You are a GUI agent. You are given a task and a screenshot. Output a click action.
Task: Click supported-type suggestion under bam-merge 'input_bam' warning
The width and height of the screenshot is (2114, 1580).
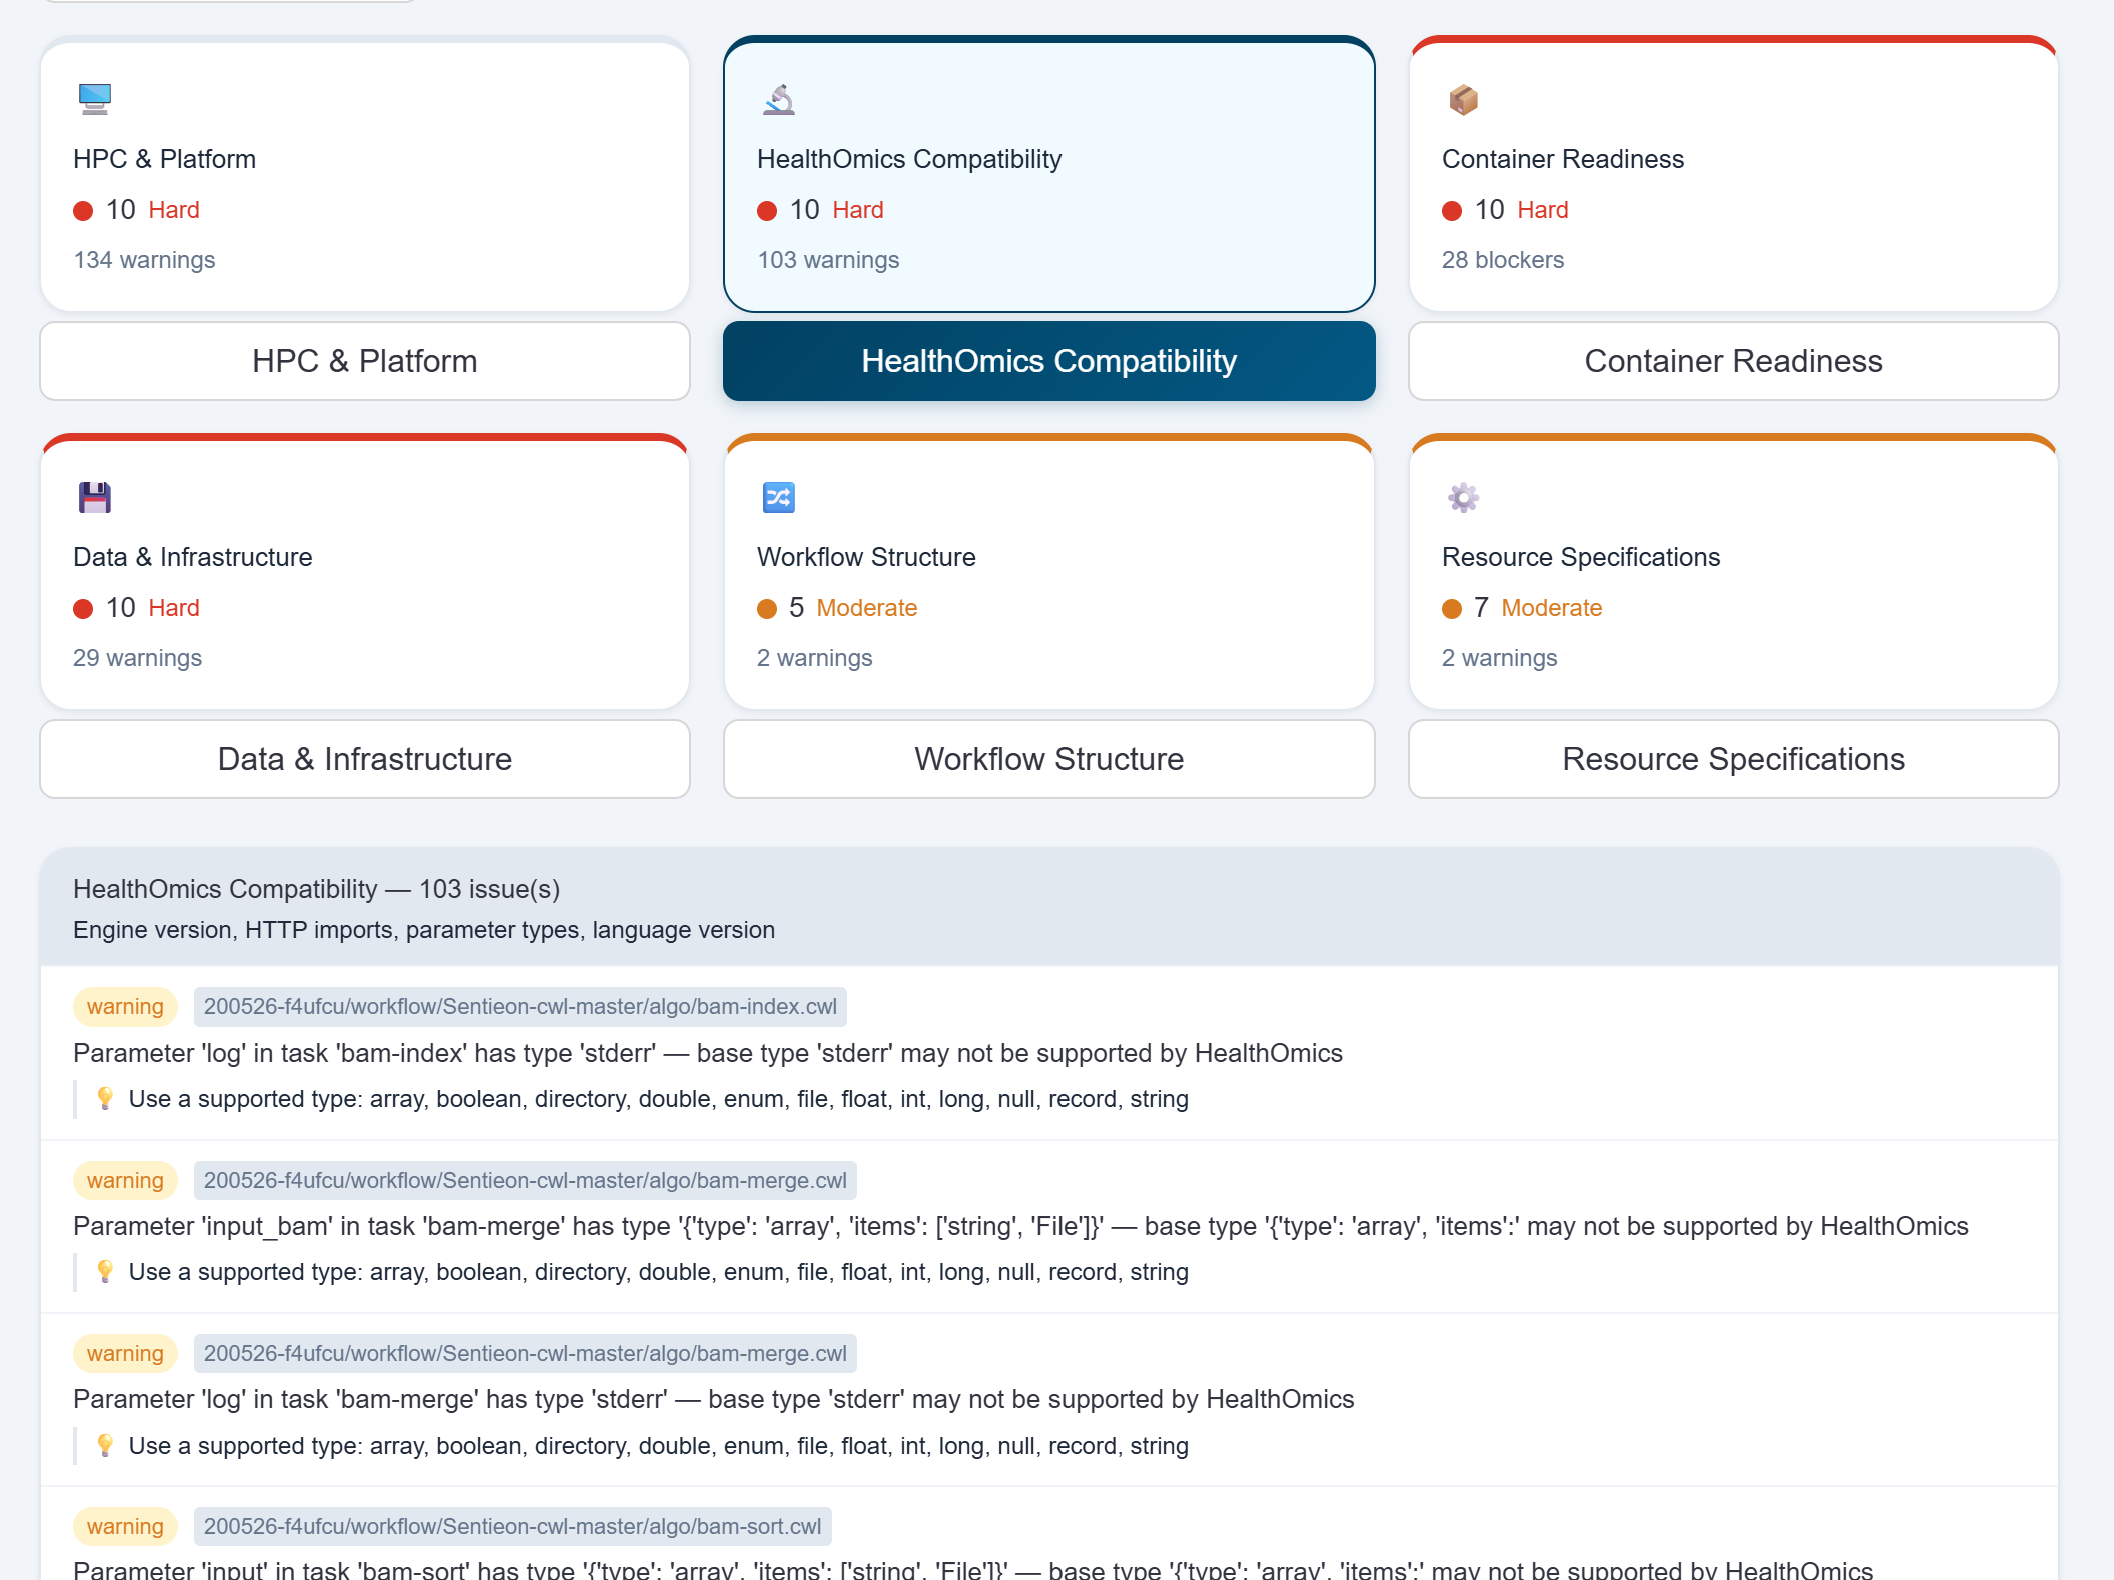pyautogui.click(x=659, y=1272)
